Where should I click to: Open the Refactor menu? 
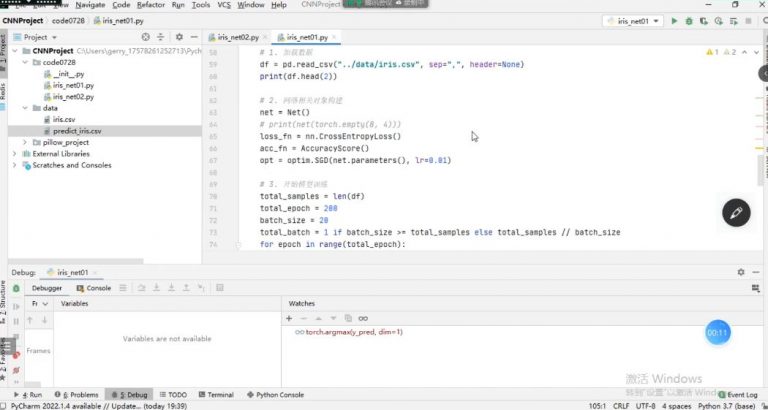point(151,5)
